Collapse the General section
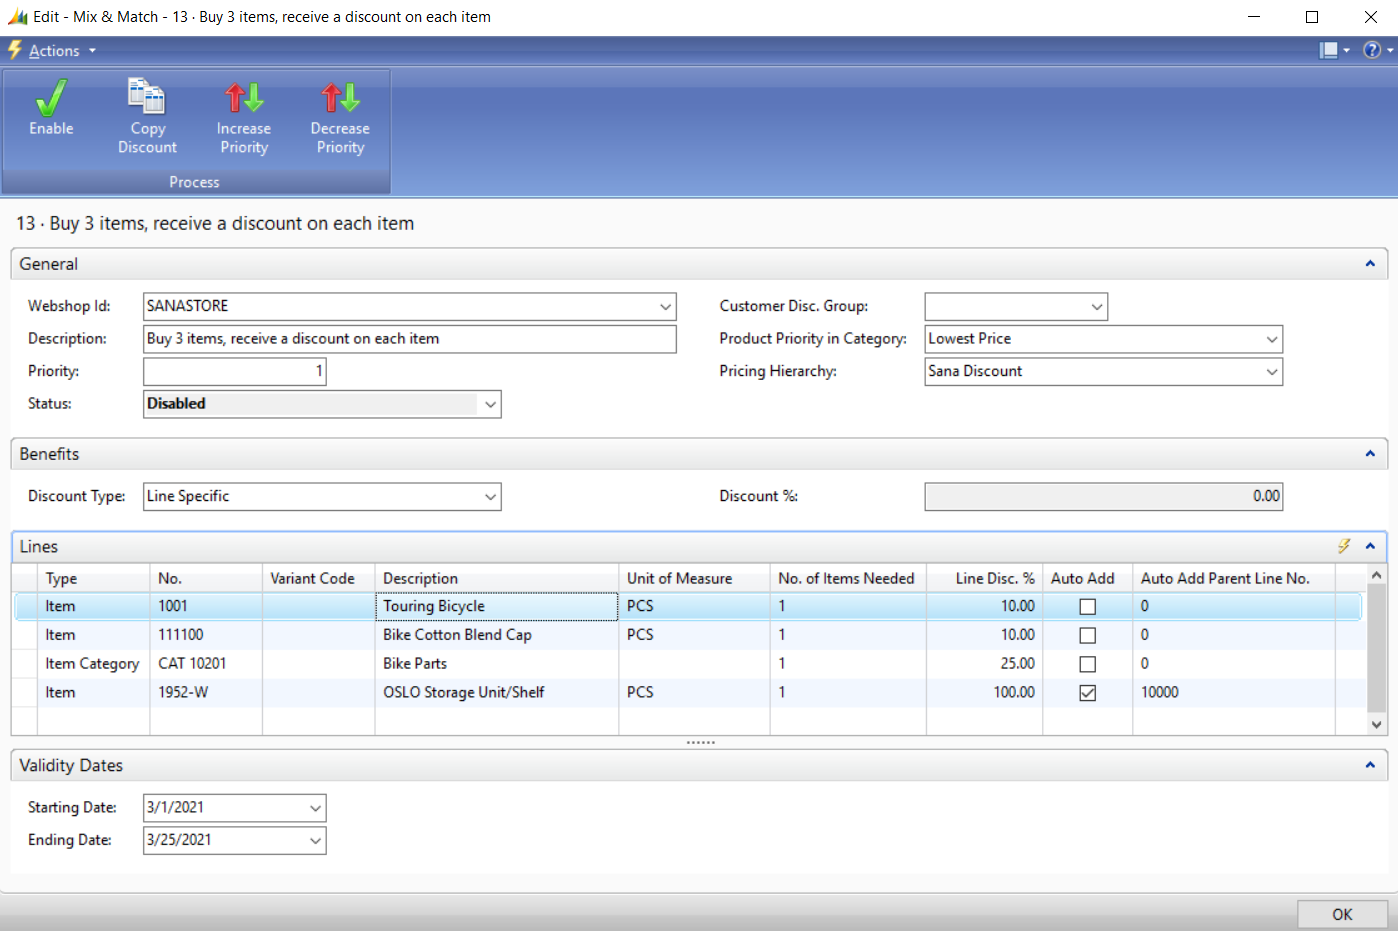The height and width of the screenshot is (931, 1398). (1370, 264)
